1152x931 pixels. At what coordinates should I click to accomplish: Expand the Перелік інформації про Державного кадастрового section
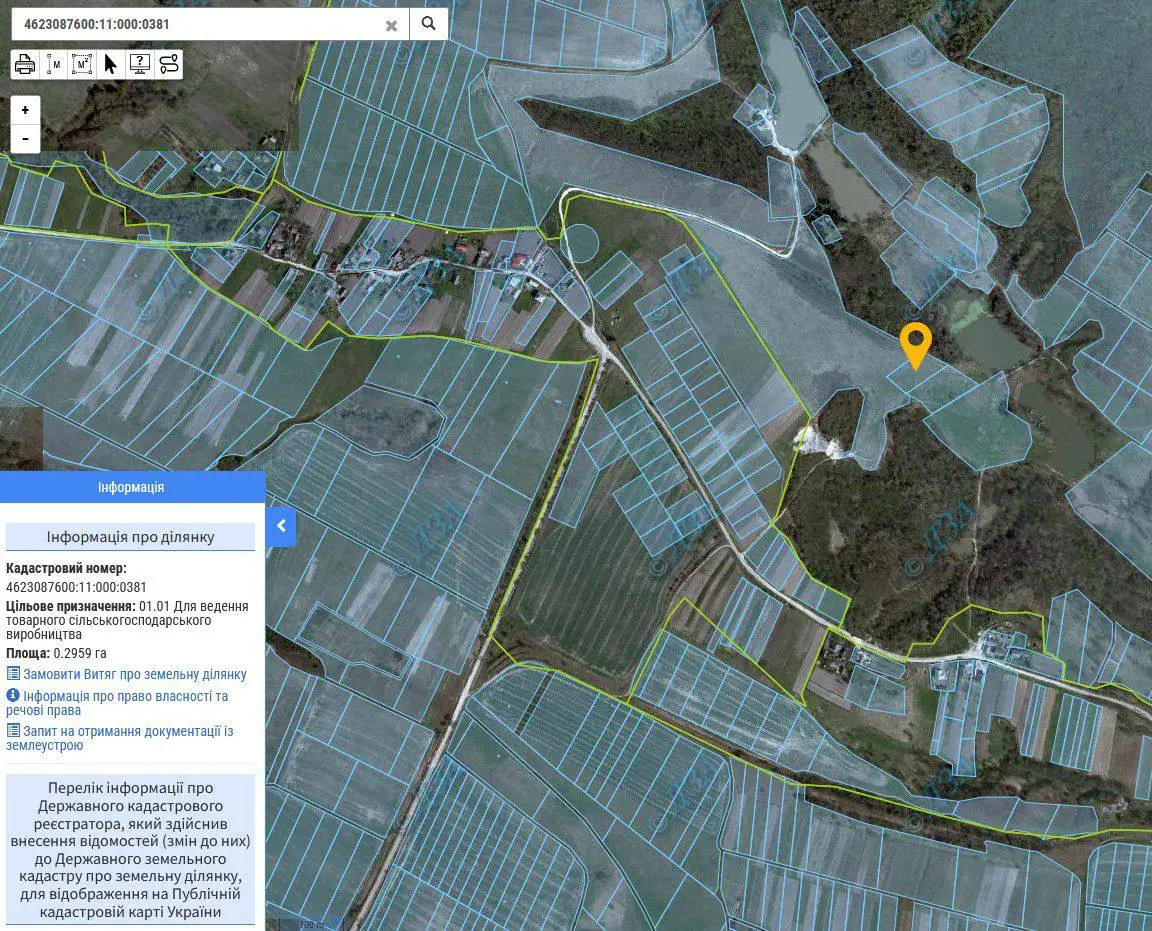(131, 849)
